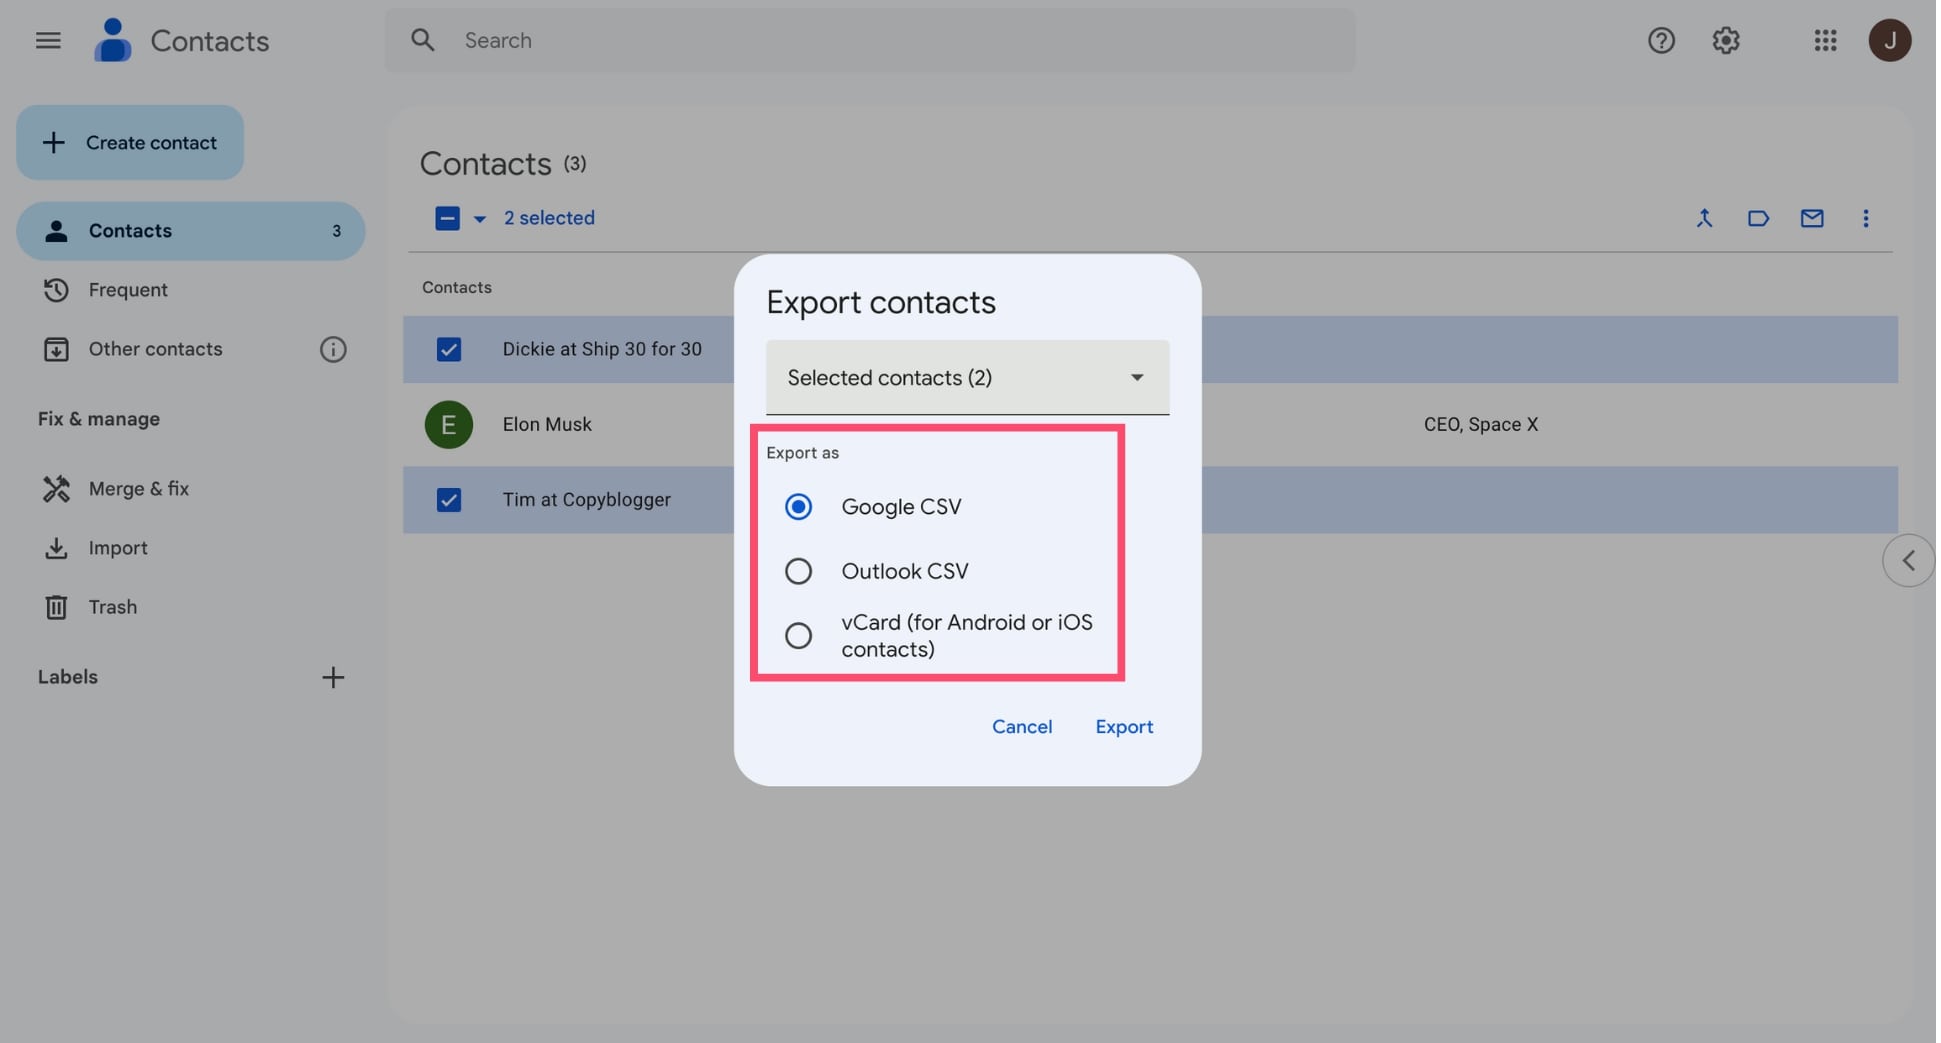The height and width of the screenshot is (1043, 1941).
Task: Open the Manage labels icon
Action: coord(1758,218)
